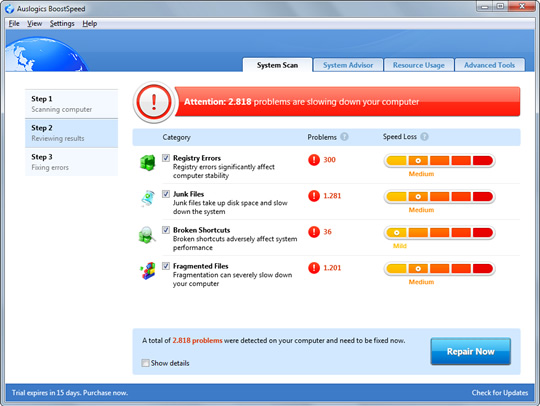Uncheck the Junk Files checkbox
The width and height of the screenshot is (540, 406).
click(166, 194)
